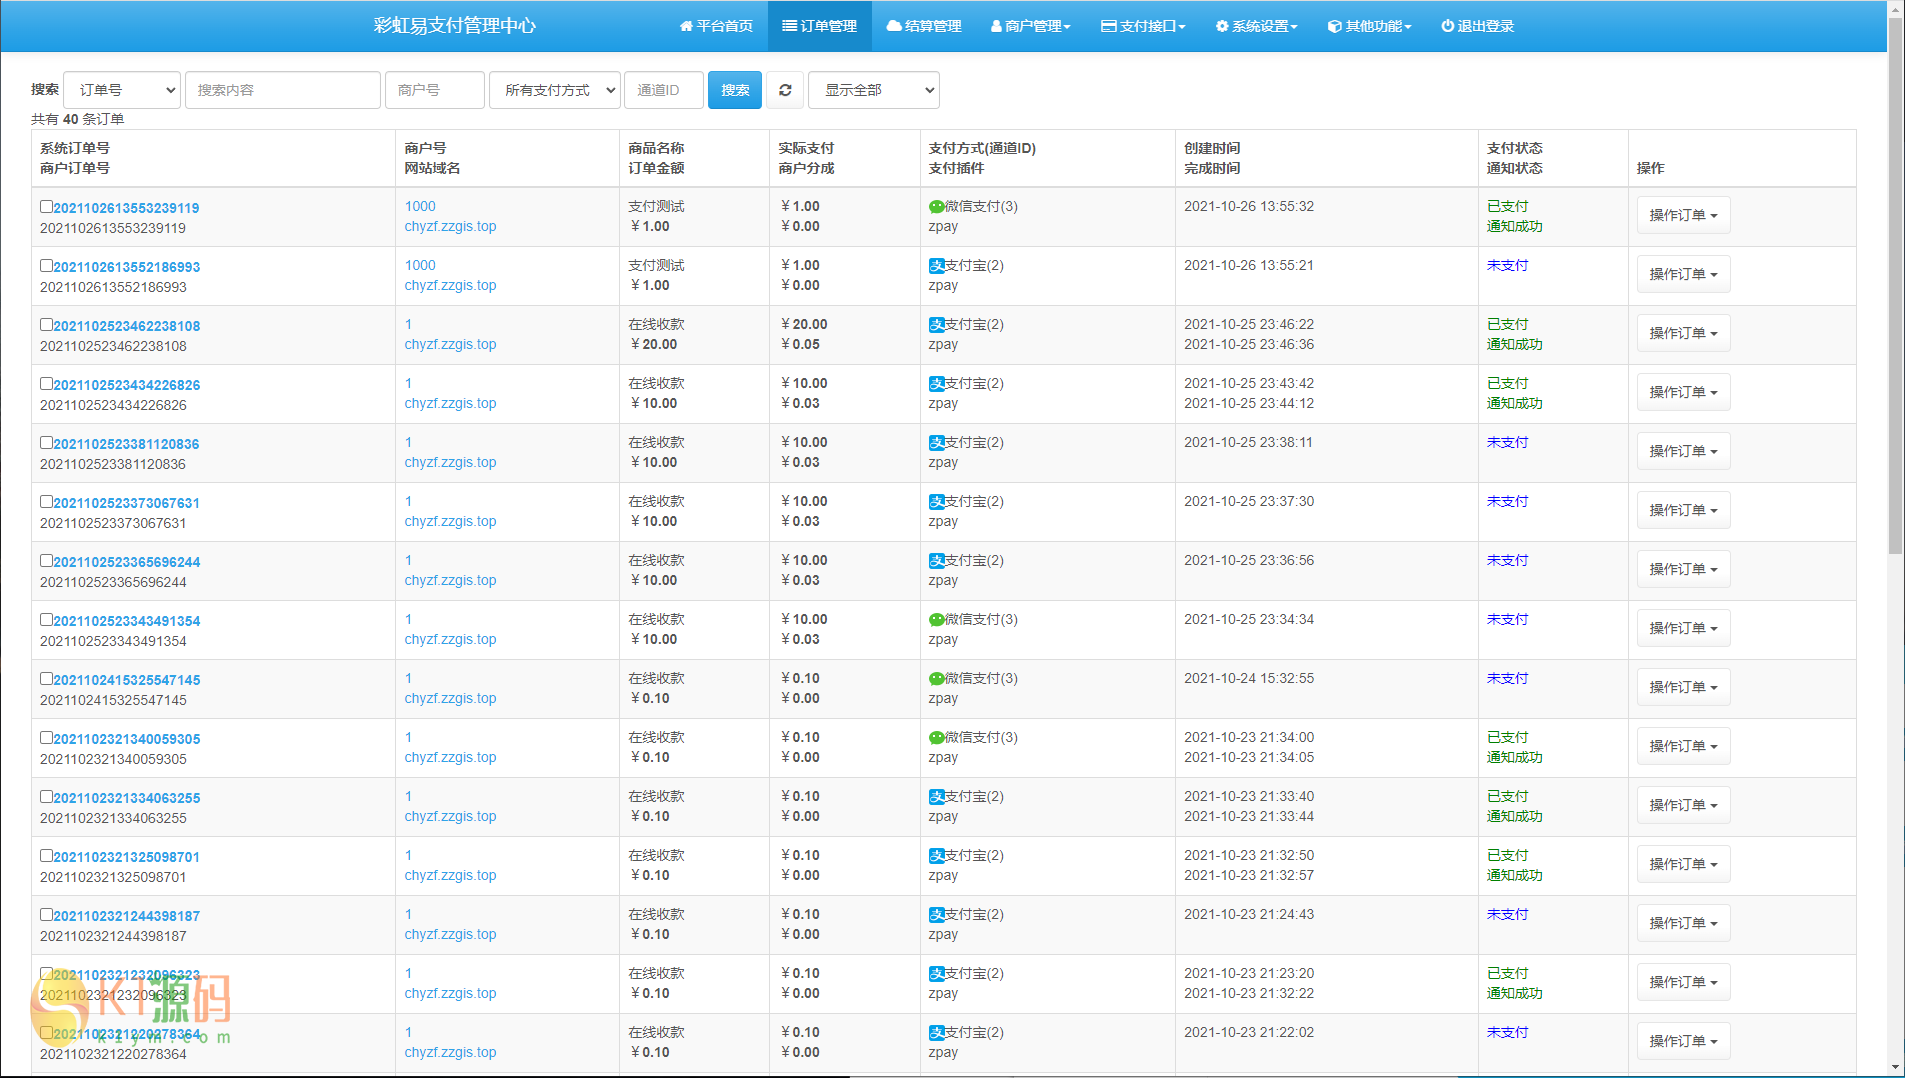Select checkbox for order 2021102613553239119
Screen dimensions: 1905x1078
click(46, 207)
